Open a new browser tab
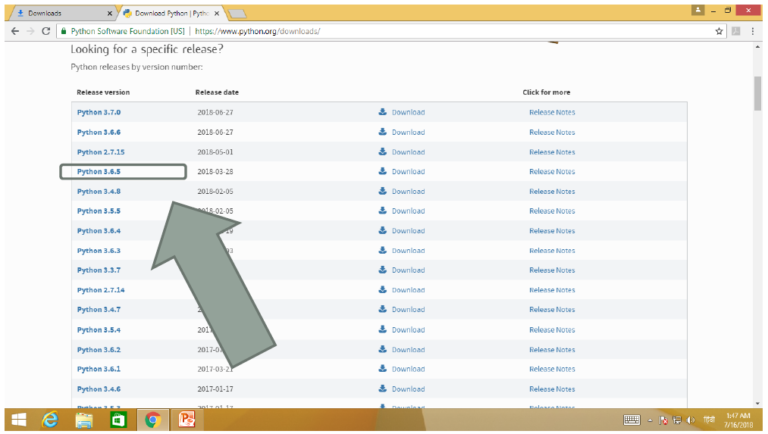The width and height of the screenshot is (768, 434). [239, 13]
